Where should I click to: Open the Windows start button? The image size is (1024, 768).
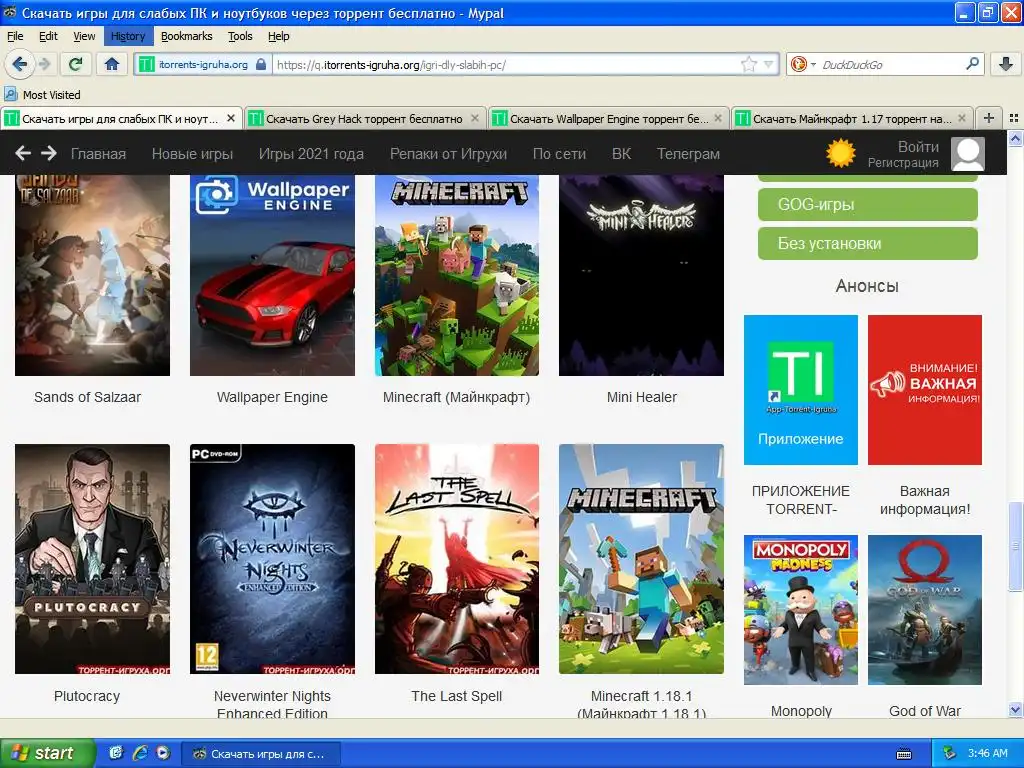(47, 753)
